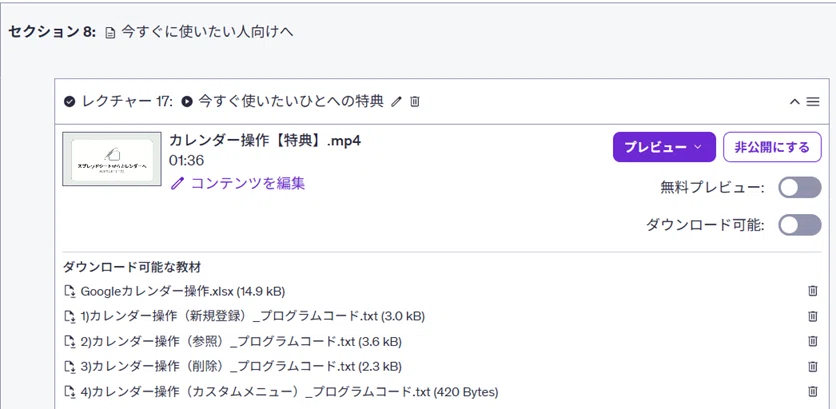Click the section 8 document icon
836x409 pixels.
tap(110, 33)
